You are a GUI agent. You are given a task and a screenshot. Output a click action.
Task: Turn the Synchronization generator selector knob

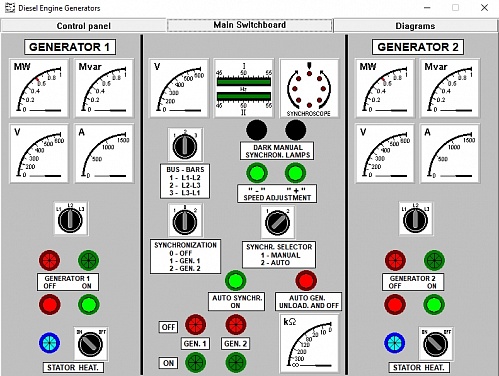(x=185, y=221)
